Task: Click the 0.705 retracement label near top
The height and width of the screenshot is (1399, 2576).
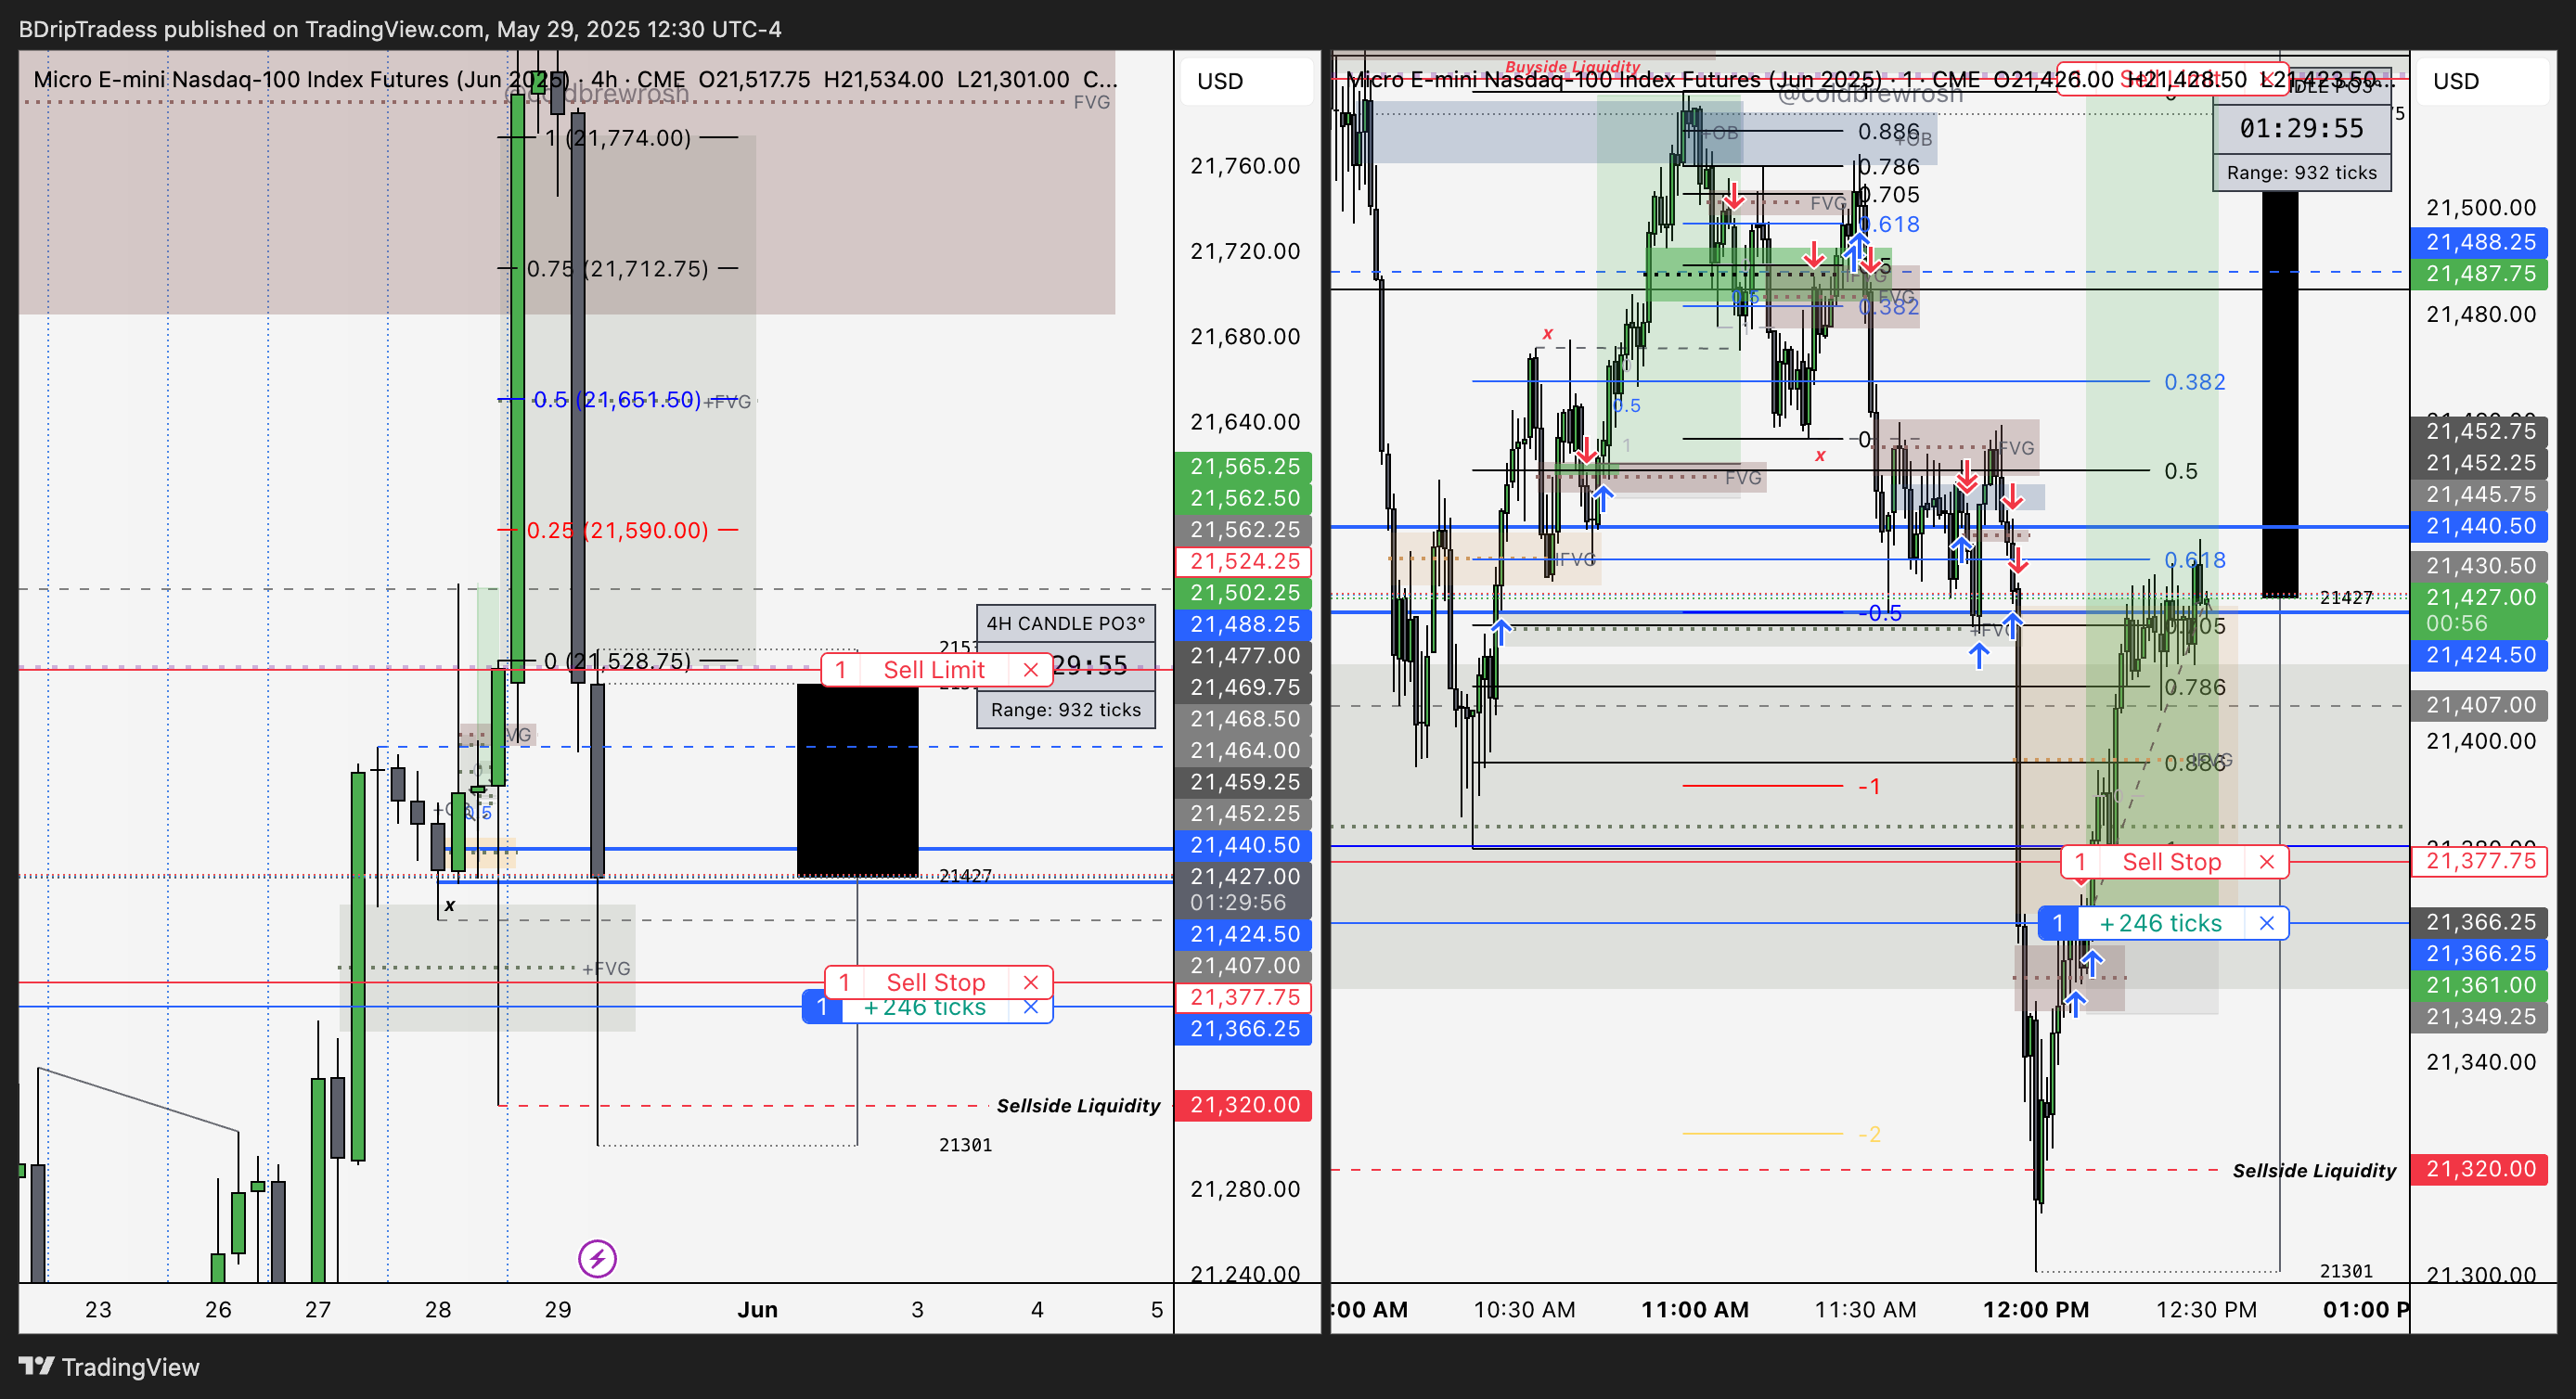Action: click(x=1889, y=195)
